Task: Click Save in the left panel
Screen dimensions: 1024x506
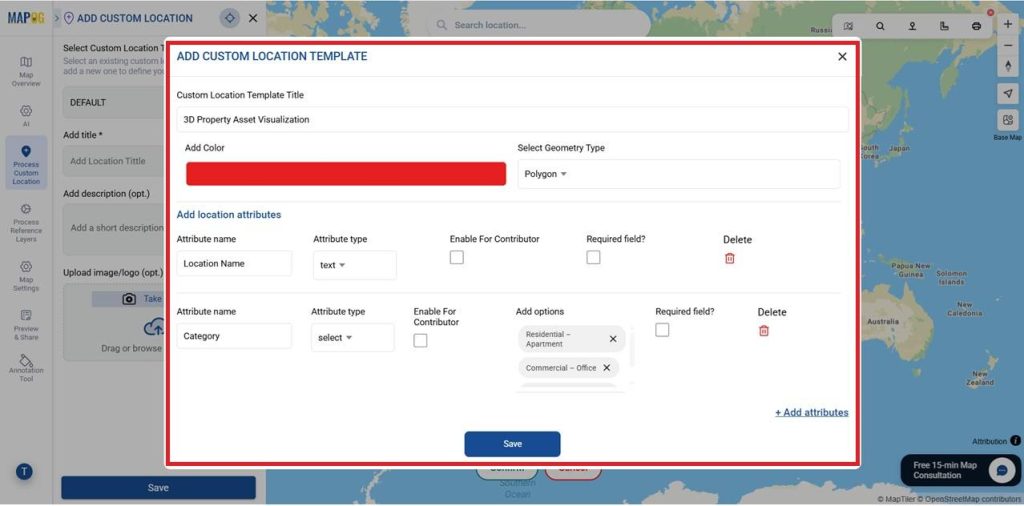Action: pos(159,488)
